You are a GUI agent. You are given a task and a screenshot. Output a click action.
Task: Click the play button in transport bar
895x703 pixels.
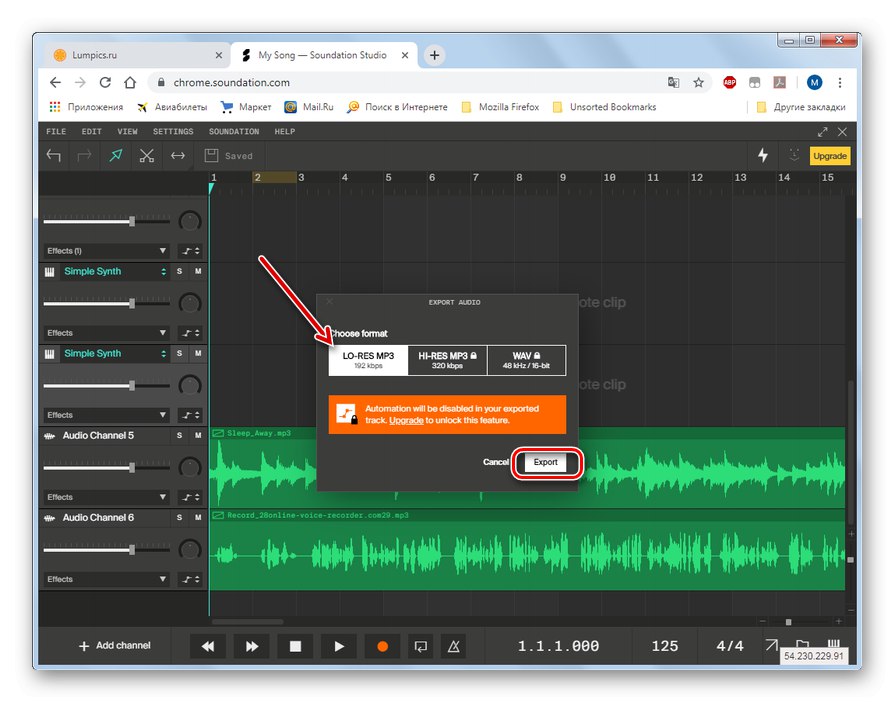pos(339,646)
